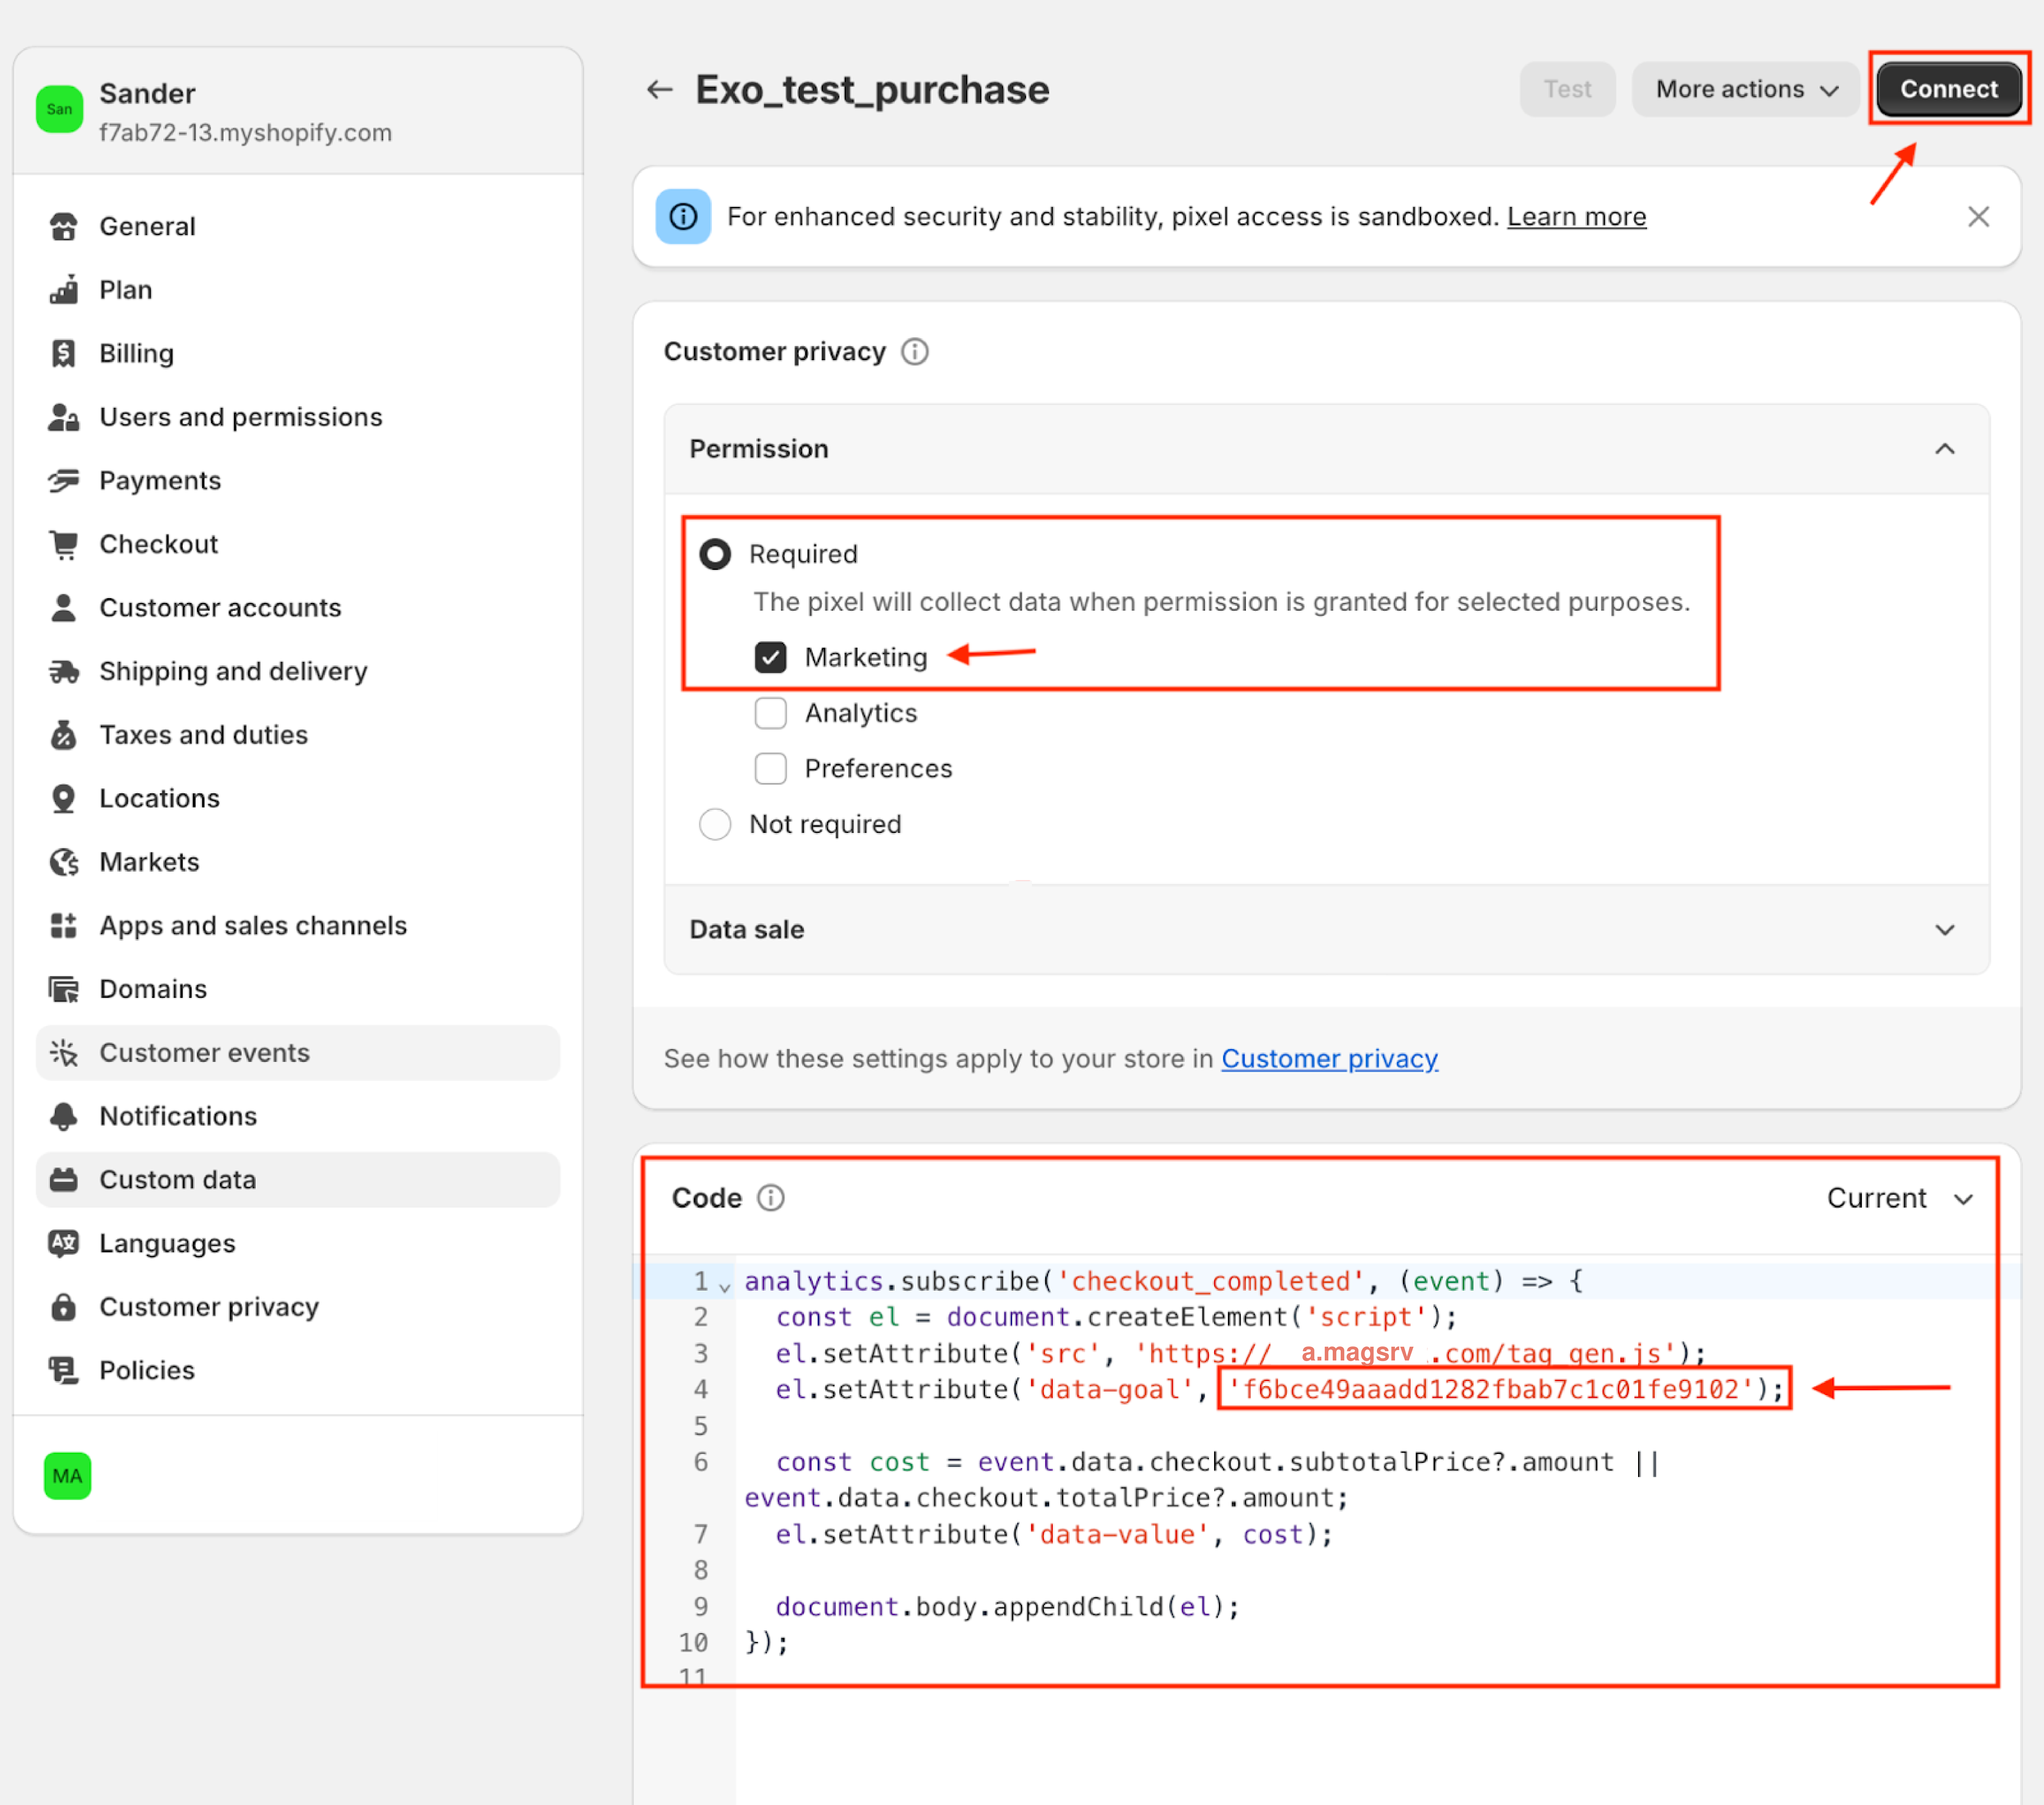Enable the Analytics checkbox
The height and width of the screenshot is (1805, 2044).
click(770, 713)
